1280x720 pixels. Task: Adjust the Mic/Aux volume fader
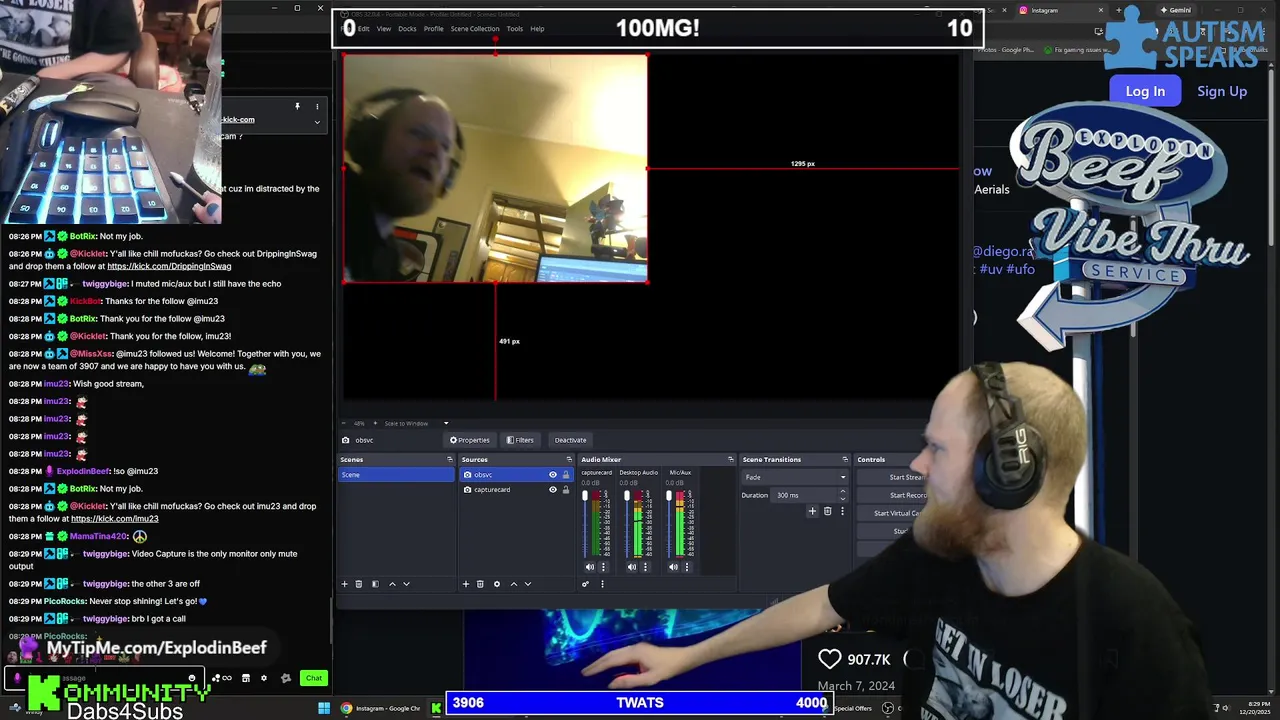coord(669,496)
